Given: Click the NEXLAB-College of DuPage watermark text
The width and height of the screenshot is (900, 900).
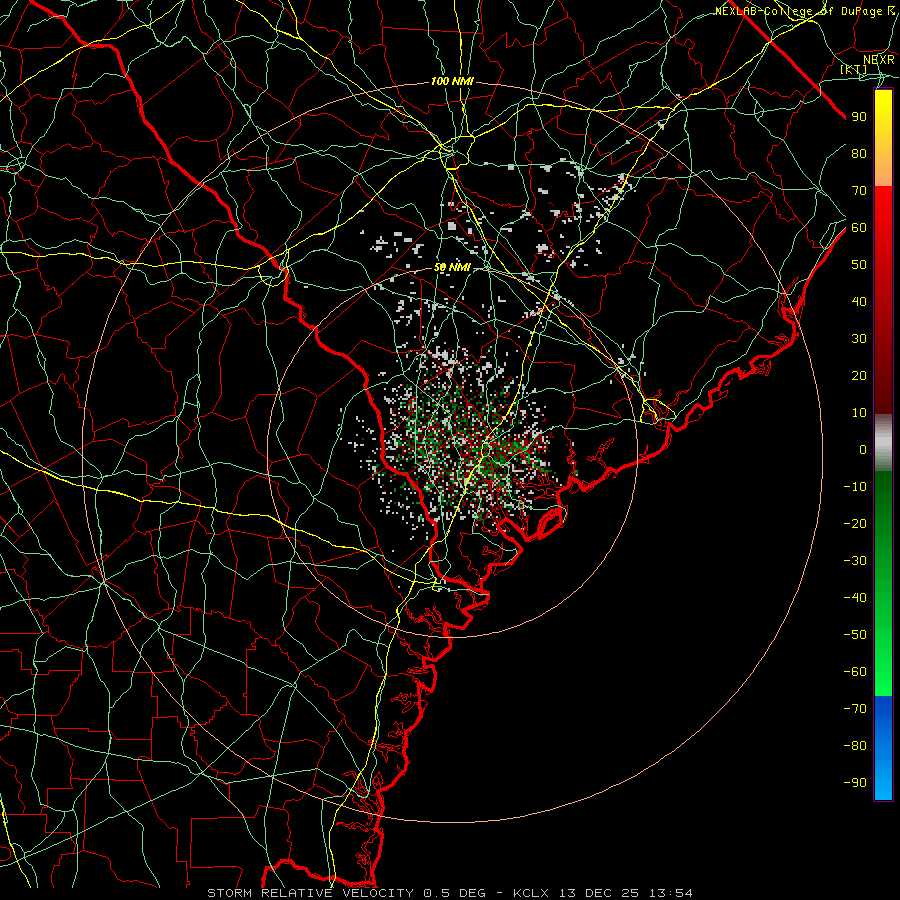Looking at the screenshot, I should pyautogui.click(x=804, y=11).
